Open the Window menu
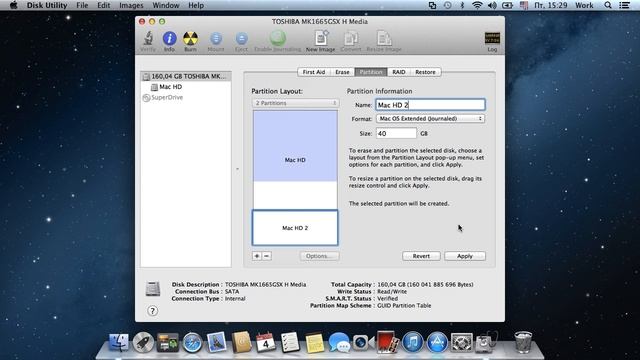This screenshot has height=360, width=640. (166, 5)
